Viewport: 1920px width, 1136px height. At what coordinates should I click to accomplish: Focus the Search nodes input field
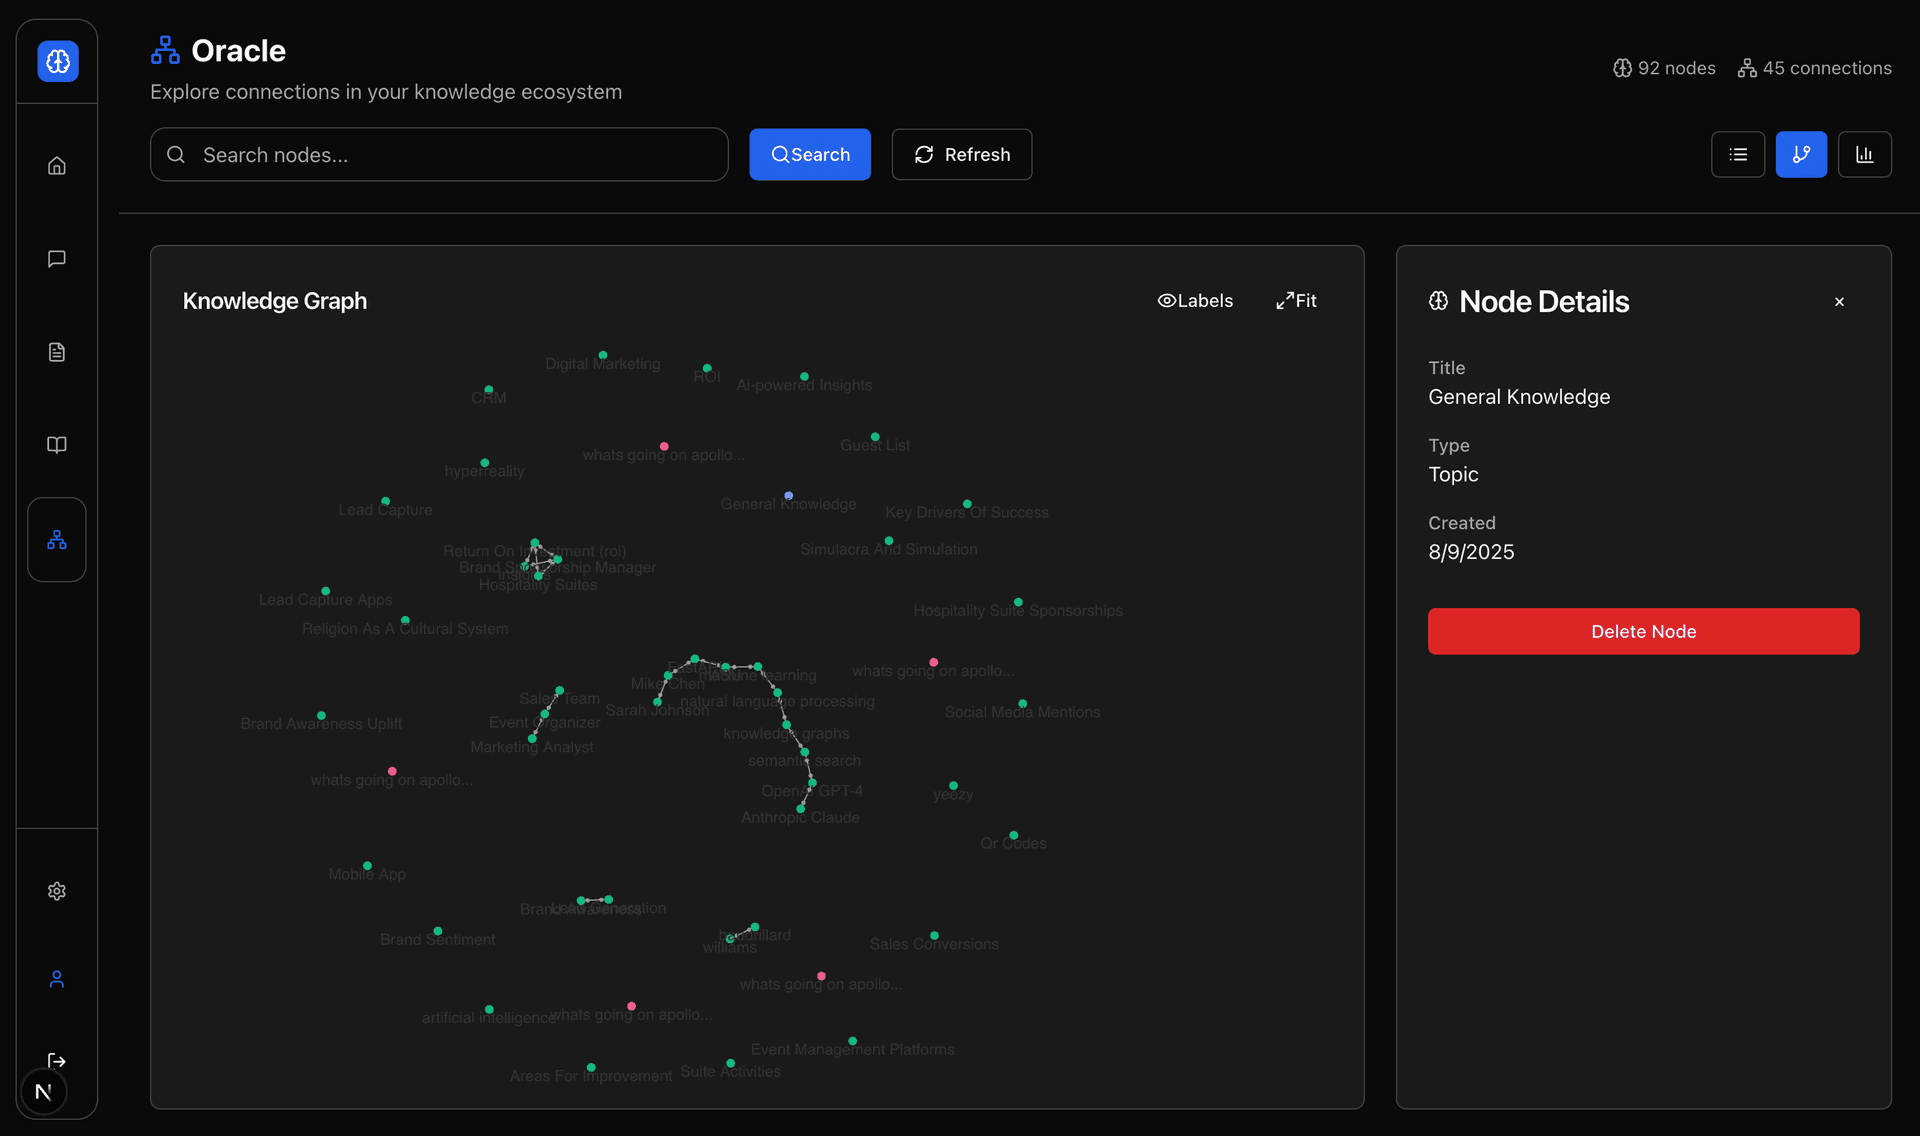point(440,155)
